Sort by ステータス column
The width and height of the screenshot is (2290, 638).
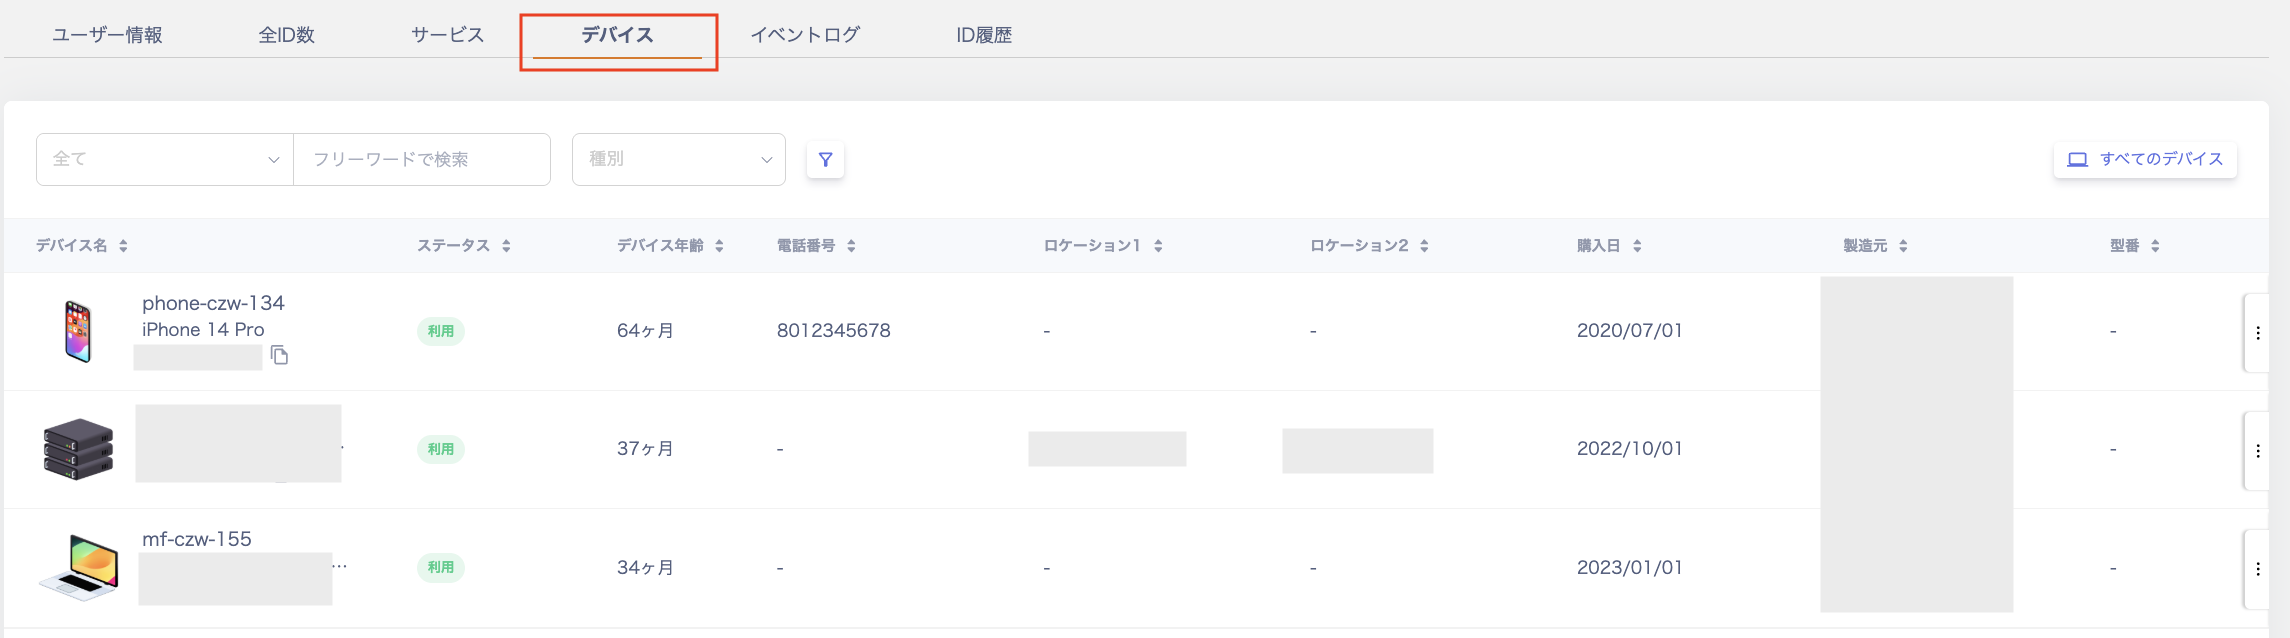click(x=506, y=246)
